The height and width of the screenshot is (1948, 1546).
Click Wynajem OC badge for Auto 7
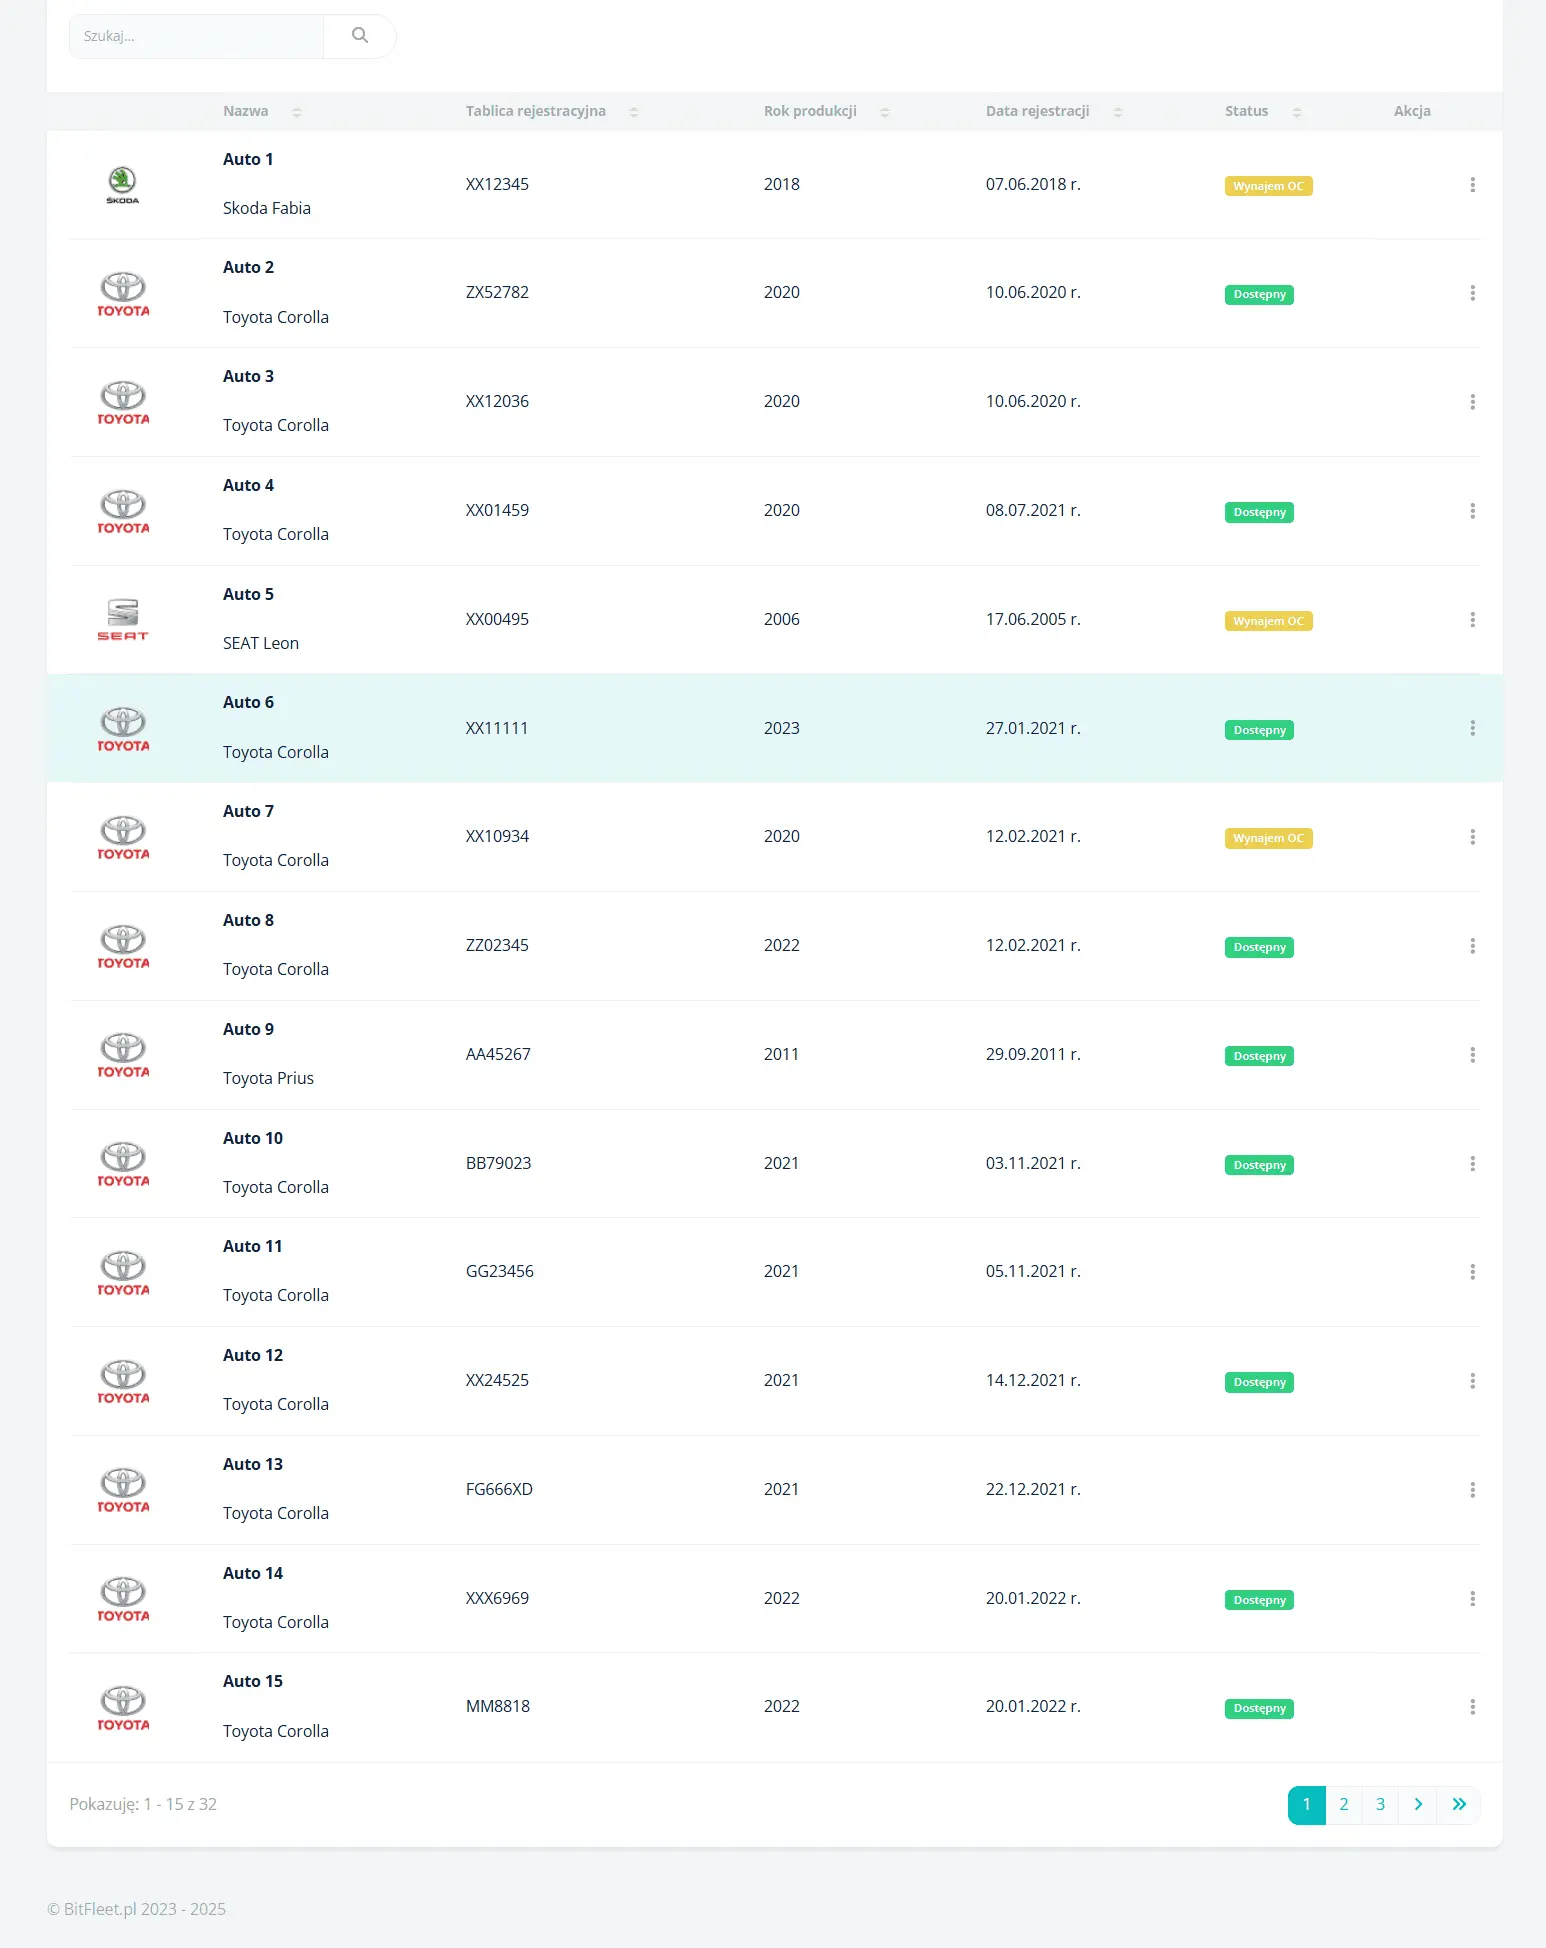coord(1268,838)
